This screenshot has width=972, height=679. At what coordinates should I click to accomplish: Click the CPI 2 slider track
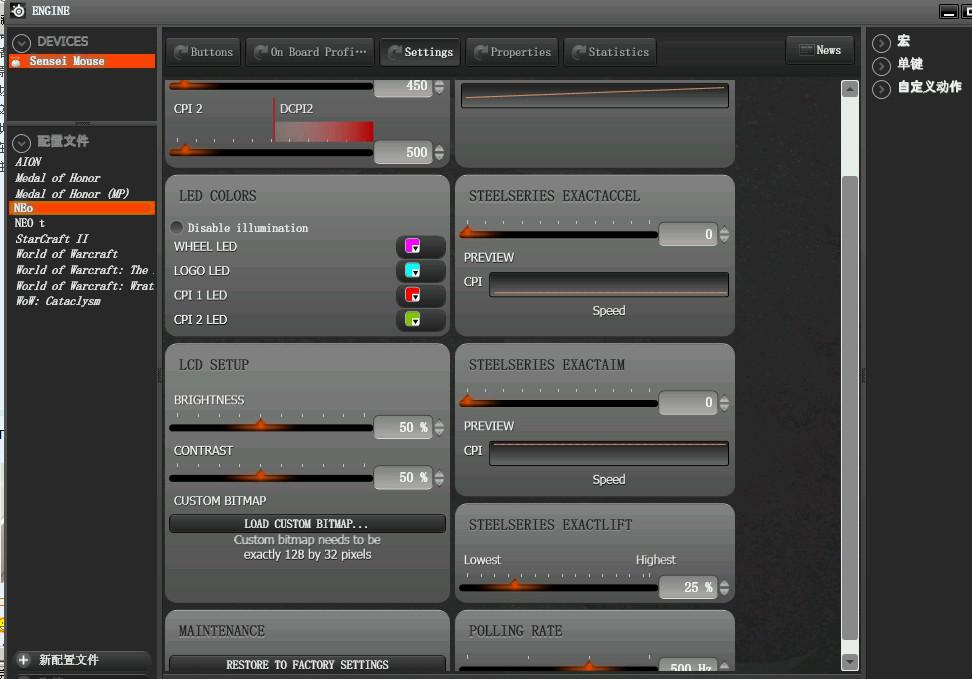(271, 152)
